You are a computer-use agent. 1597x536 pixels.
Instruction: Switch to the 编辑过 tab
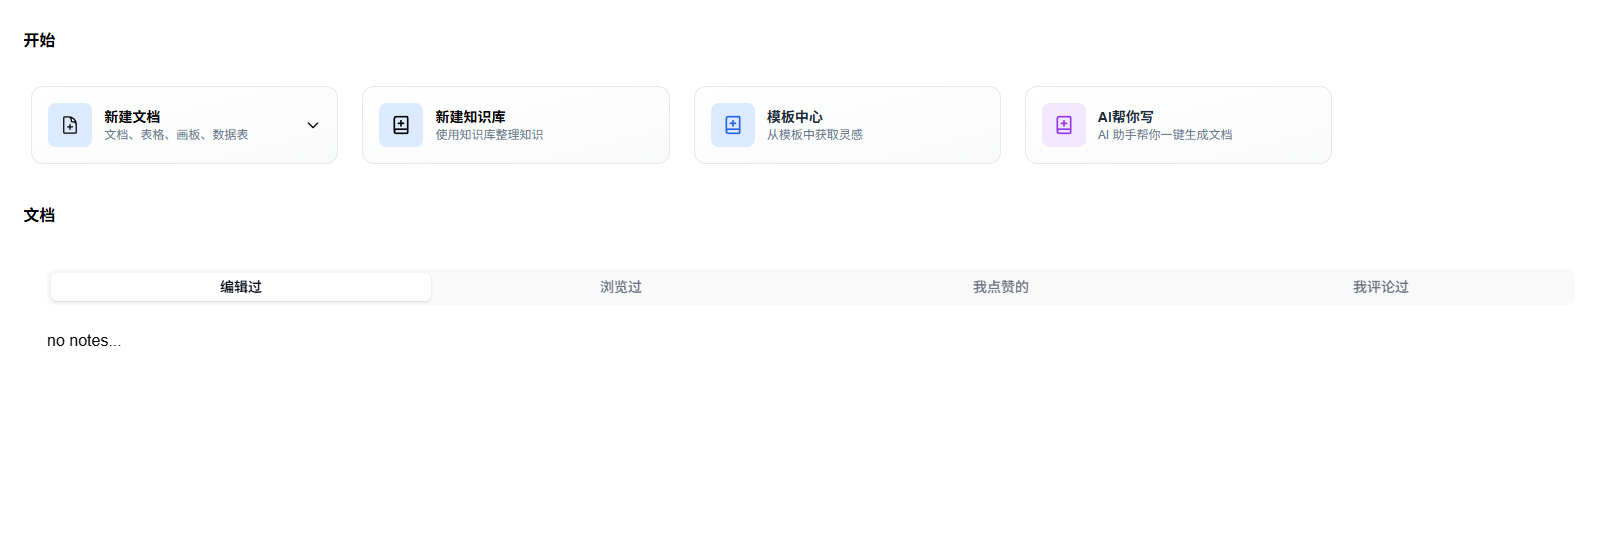click(241, 287)
